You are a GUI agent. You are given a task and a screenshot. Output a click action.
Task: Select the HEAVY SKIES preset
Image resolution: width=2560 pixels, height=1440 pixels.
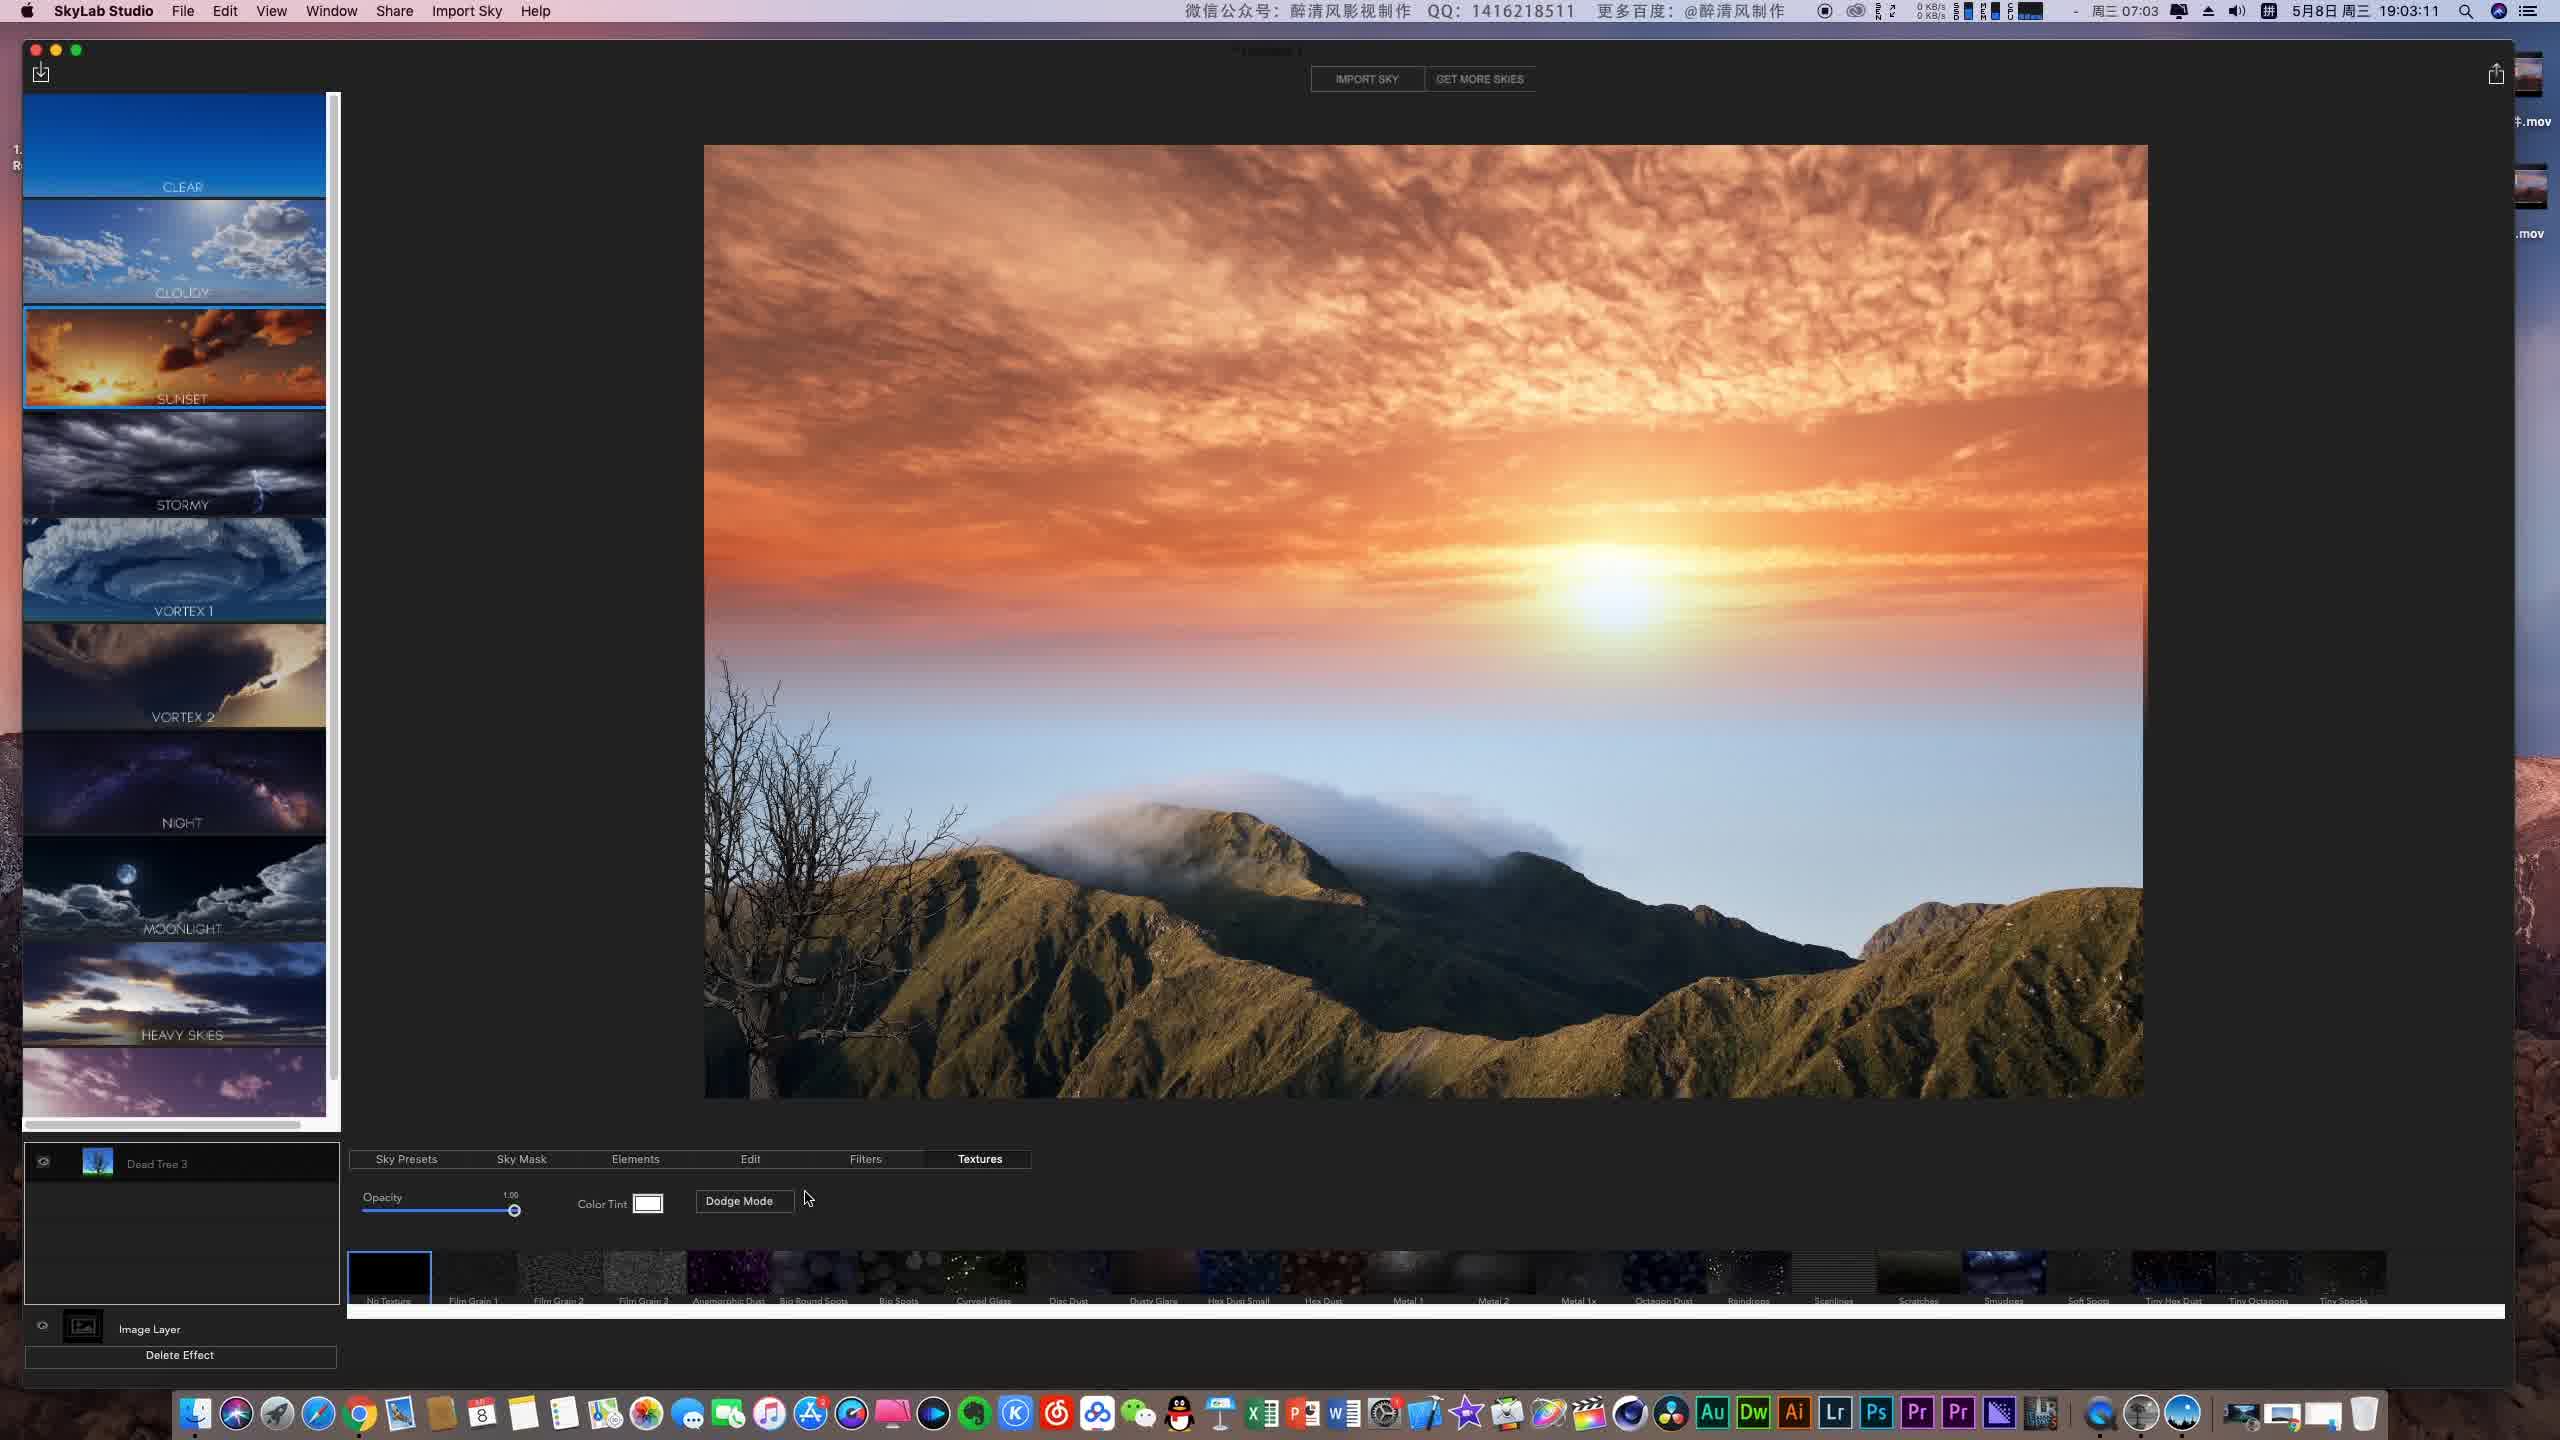coord(174,993)
